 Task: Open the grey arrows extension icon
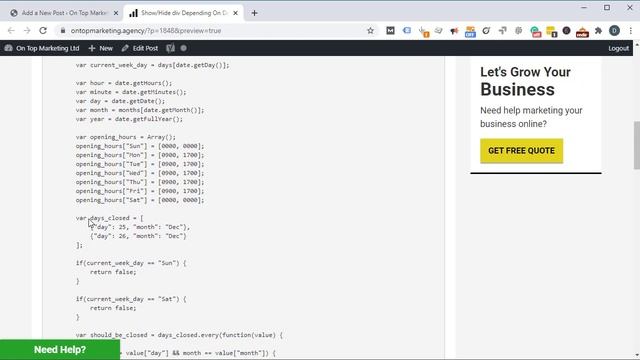click(502, 31)
